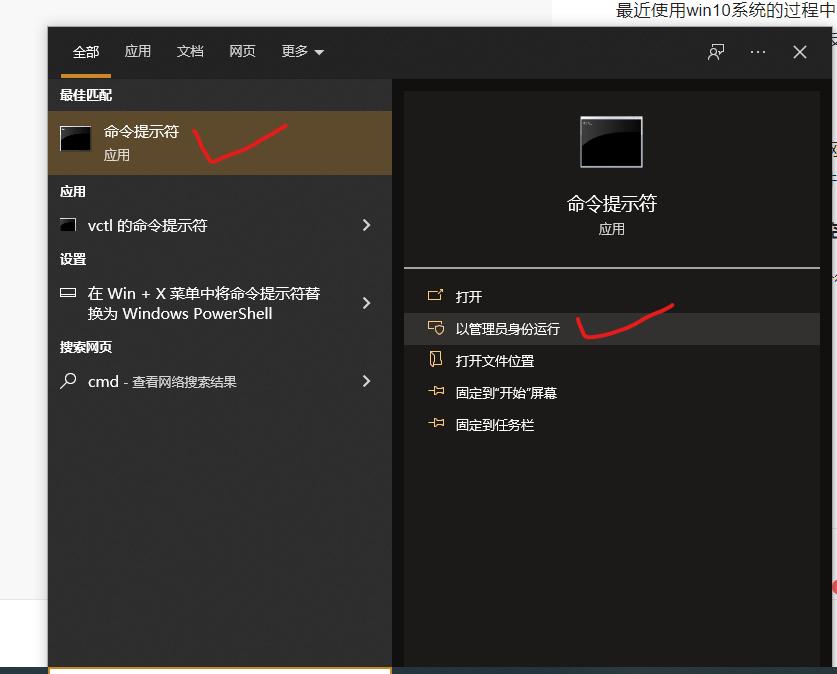Click the pin icon beside 固定到"开始"屏幕
The width and height of the screenshot is (837, 674).
435,392
